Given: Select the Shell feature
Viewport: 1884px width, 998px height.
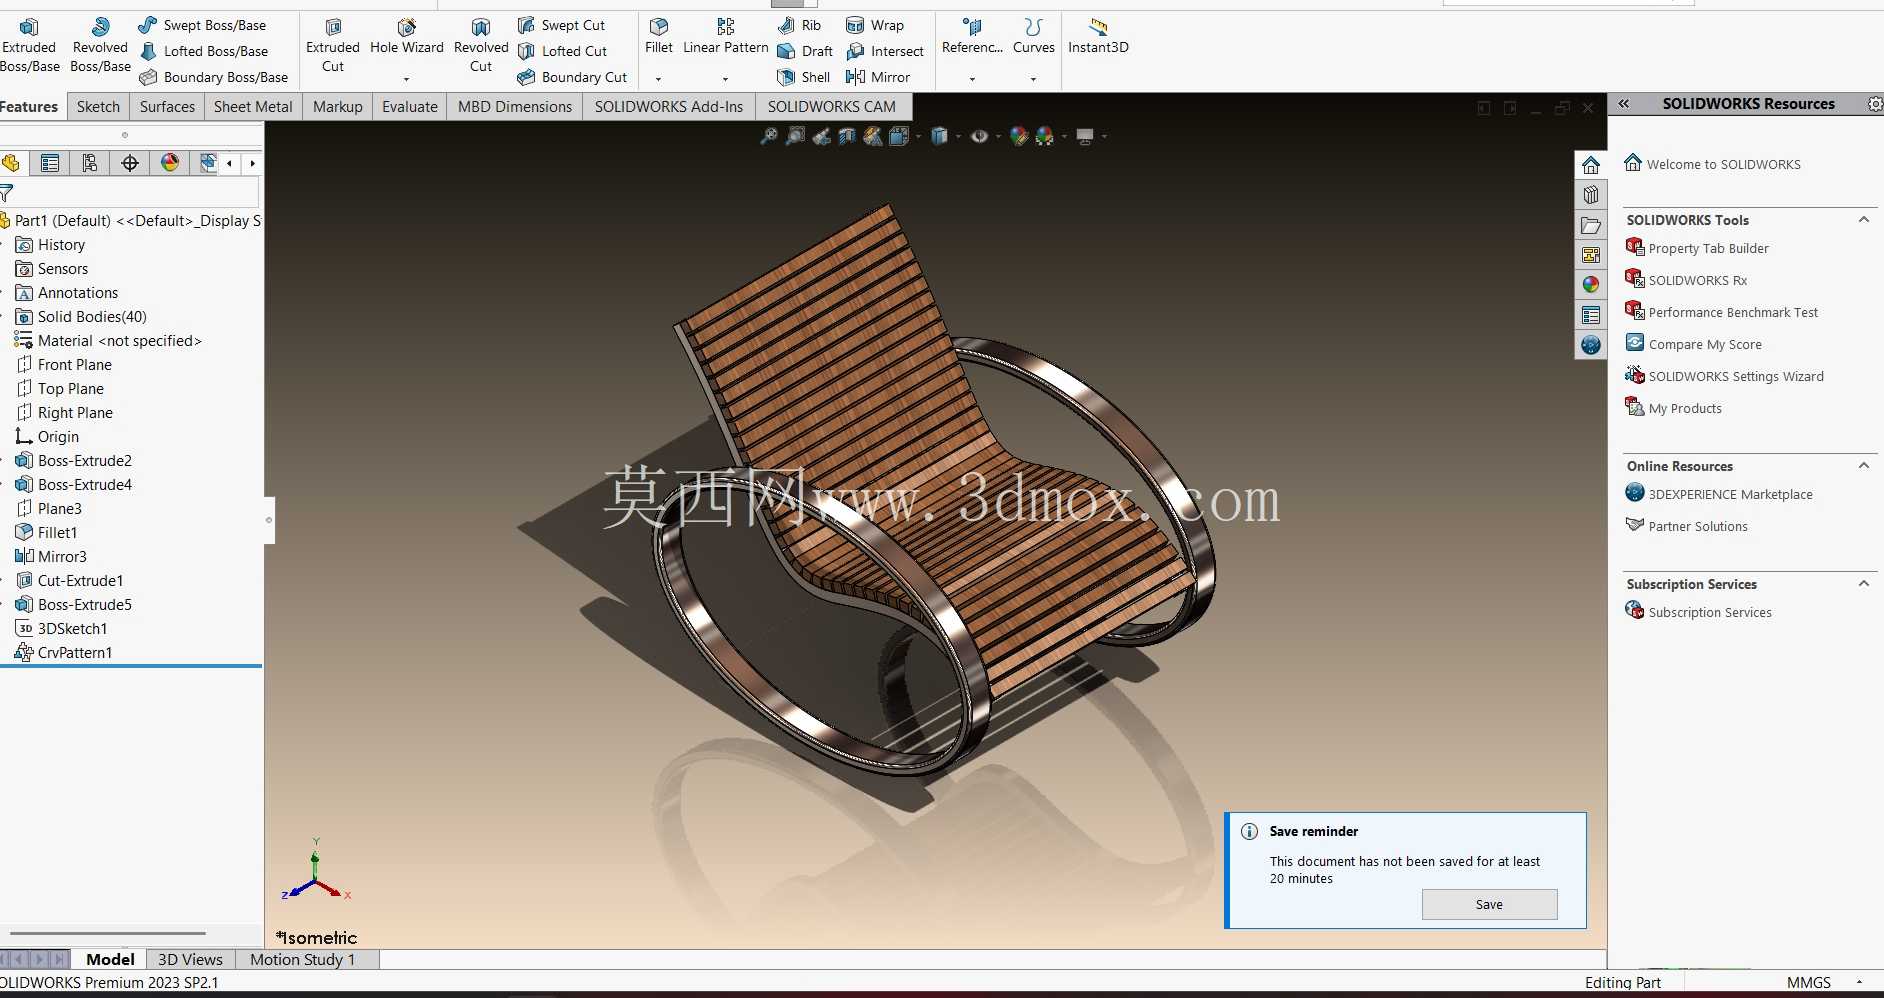Looking at the screenshot, I should (x=804, y=77).
